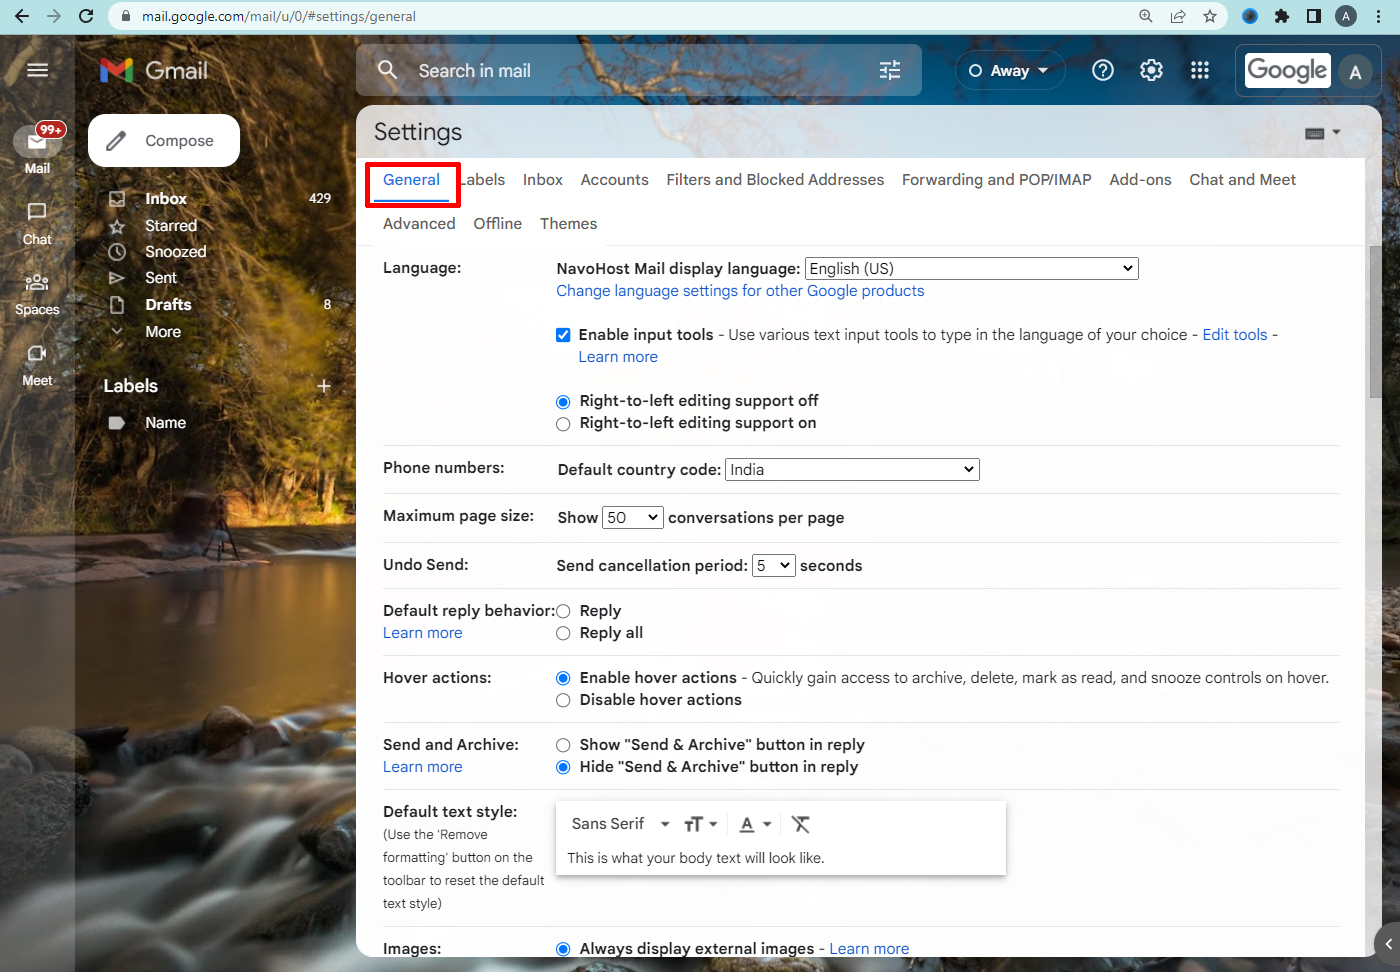This screenshot has width=1400, height=972.
Task: Open Change language settings for other Google products
Action: pyautogui.click(x=740, y=291)
